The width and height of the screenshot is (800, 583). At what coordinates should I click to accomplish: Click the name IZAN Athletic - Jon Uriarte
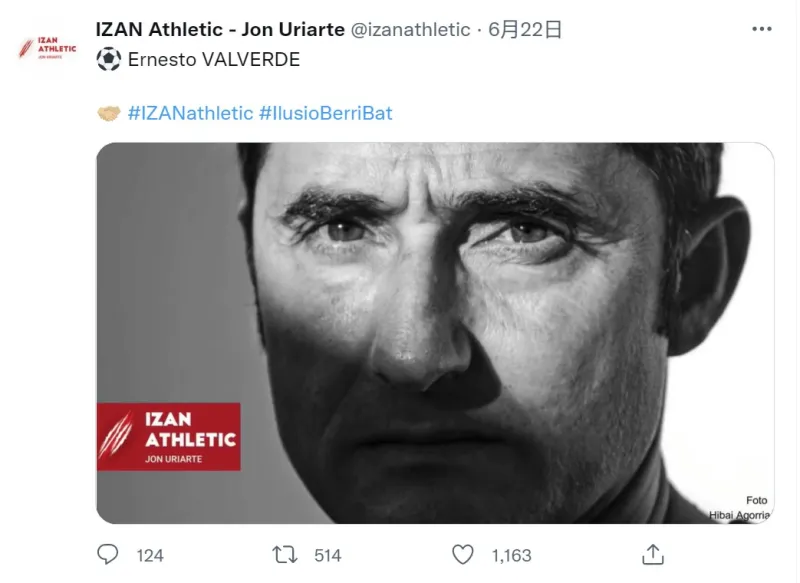219,30
